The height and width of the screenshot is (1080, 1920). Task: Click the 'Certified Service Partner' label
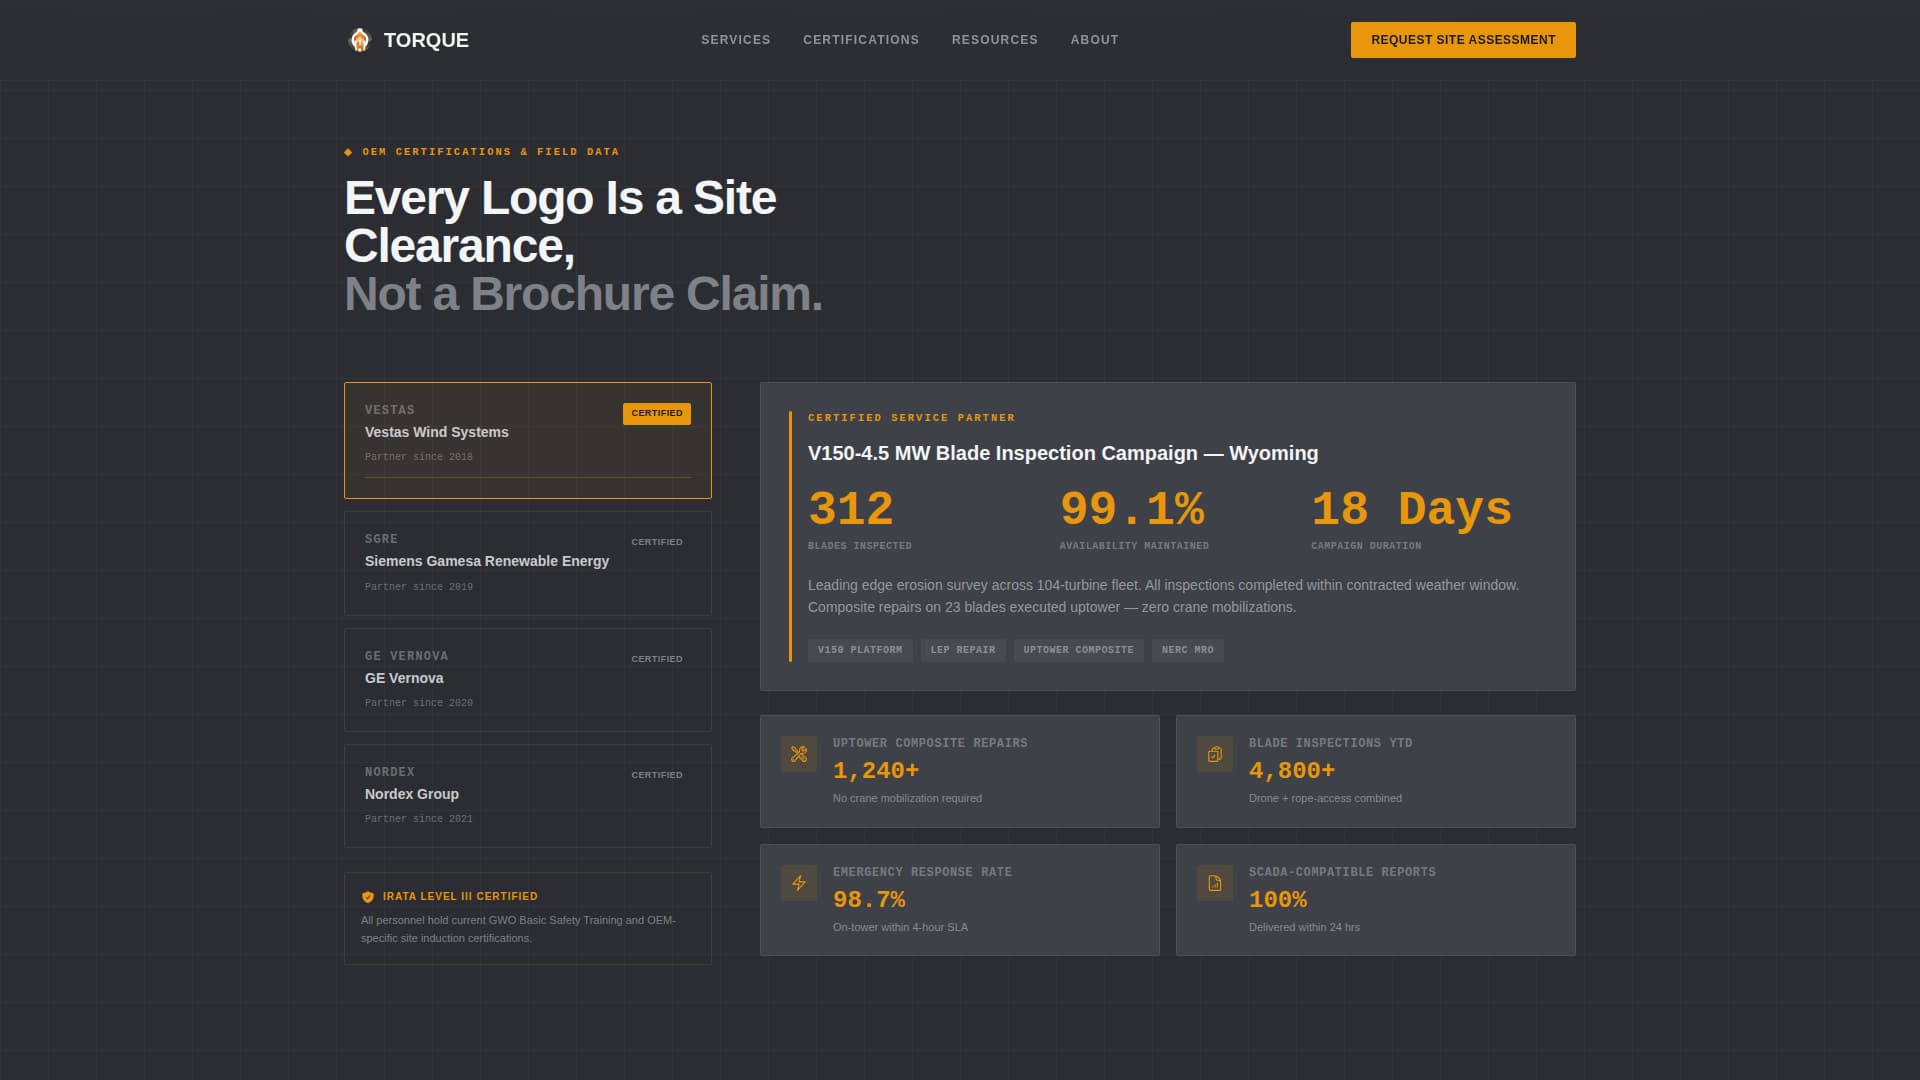point(911,418)
